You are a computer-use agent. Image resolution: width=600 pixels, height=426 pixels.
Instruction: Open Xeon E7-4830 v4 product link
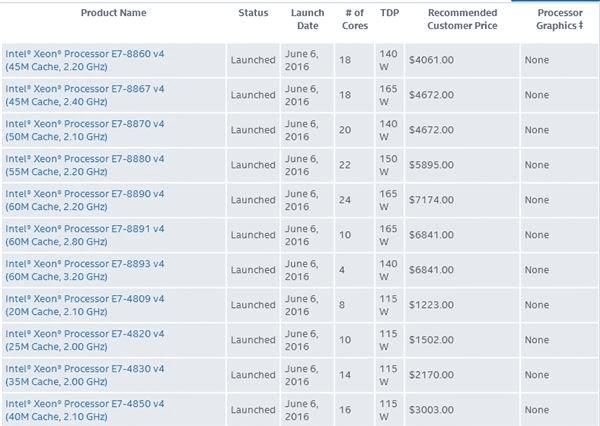point(83,368)
